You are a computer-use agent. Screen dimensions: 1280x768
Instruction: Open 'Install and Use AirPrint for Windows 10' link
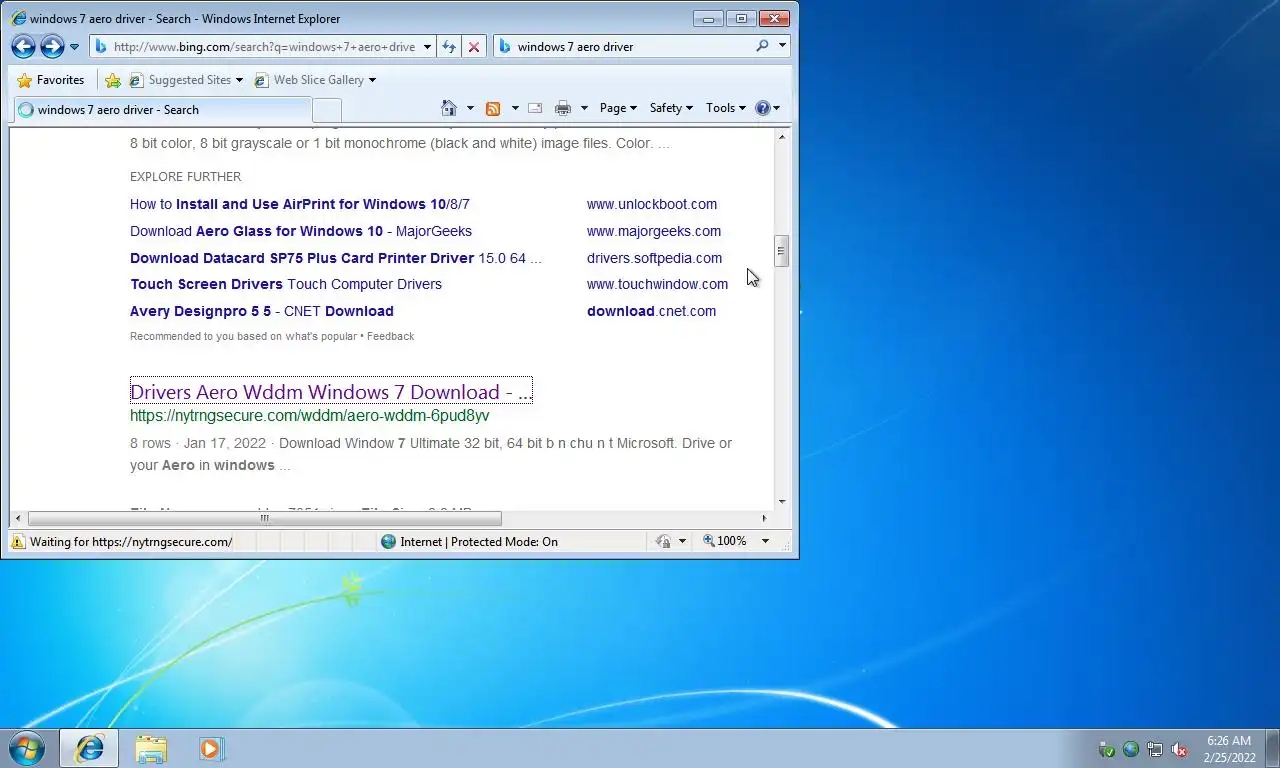tap(300, 204)
